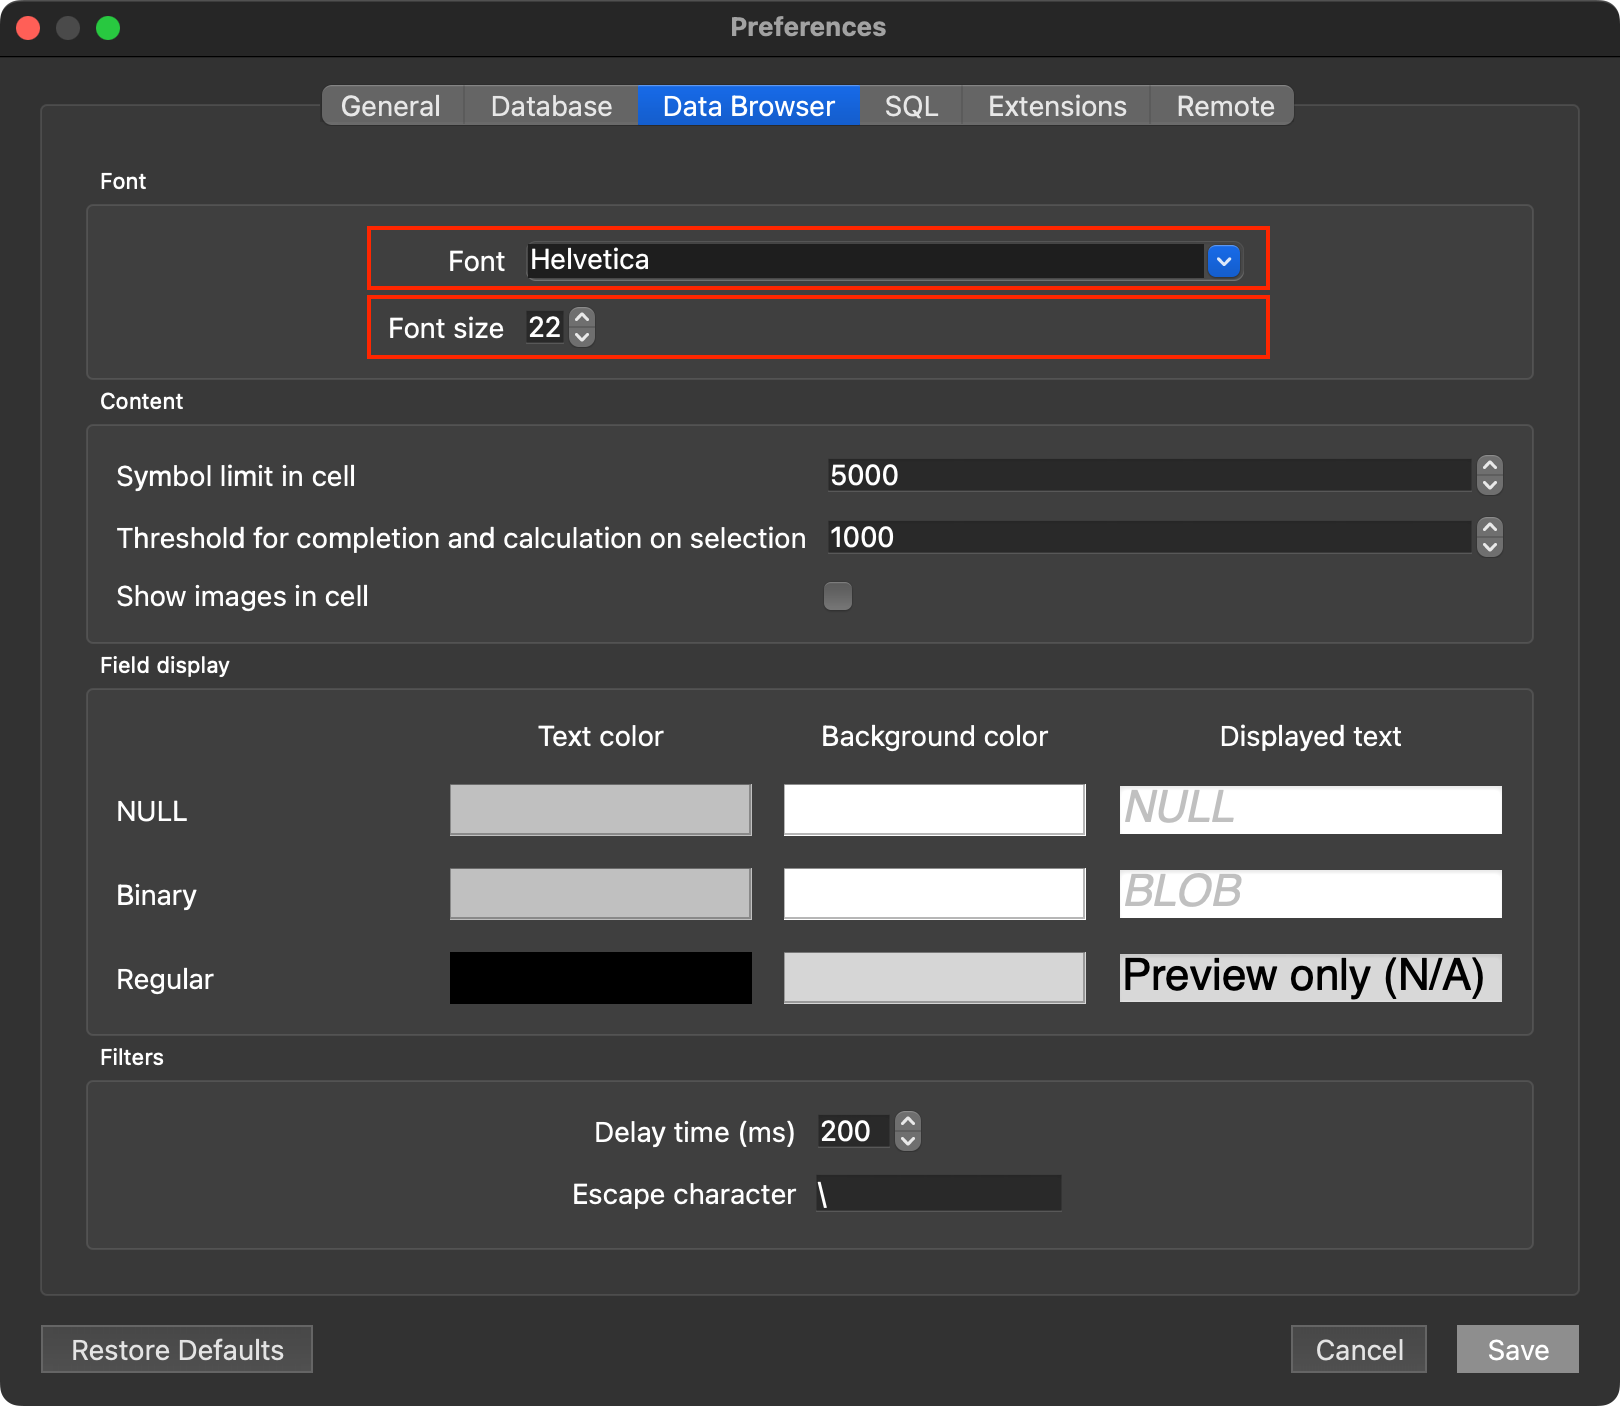Change the Regular text color swatch

click(600, 978)
